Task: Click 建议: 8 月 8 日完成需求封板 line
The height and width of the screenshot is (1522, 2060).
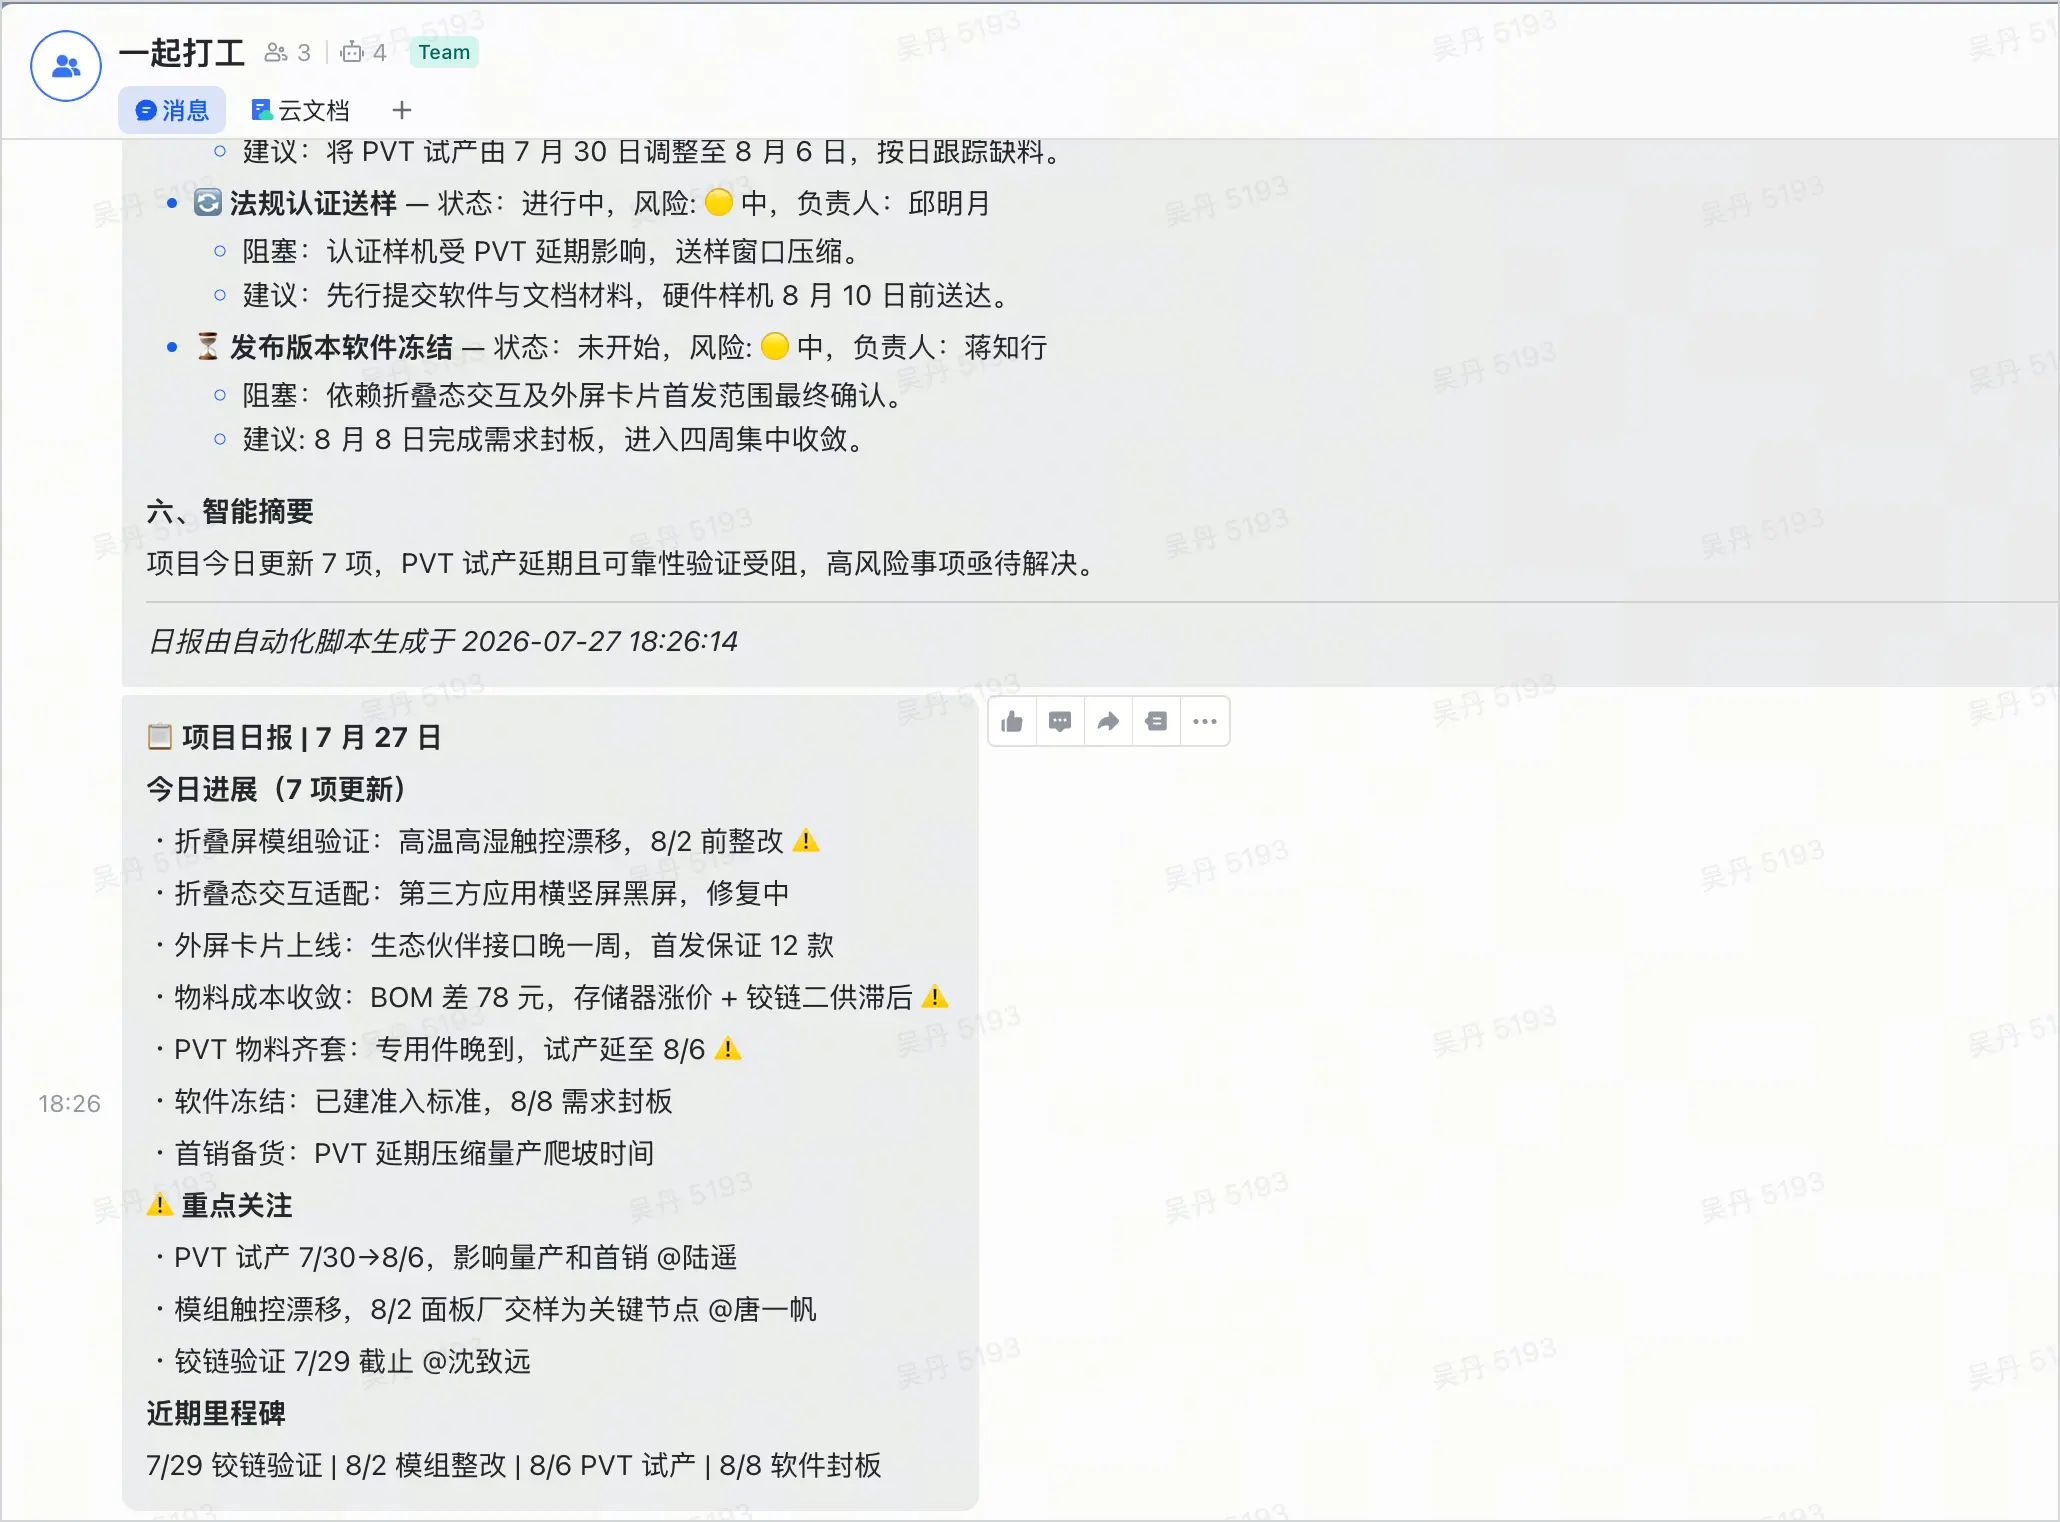Action: [x=553, y=439]
